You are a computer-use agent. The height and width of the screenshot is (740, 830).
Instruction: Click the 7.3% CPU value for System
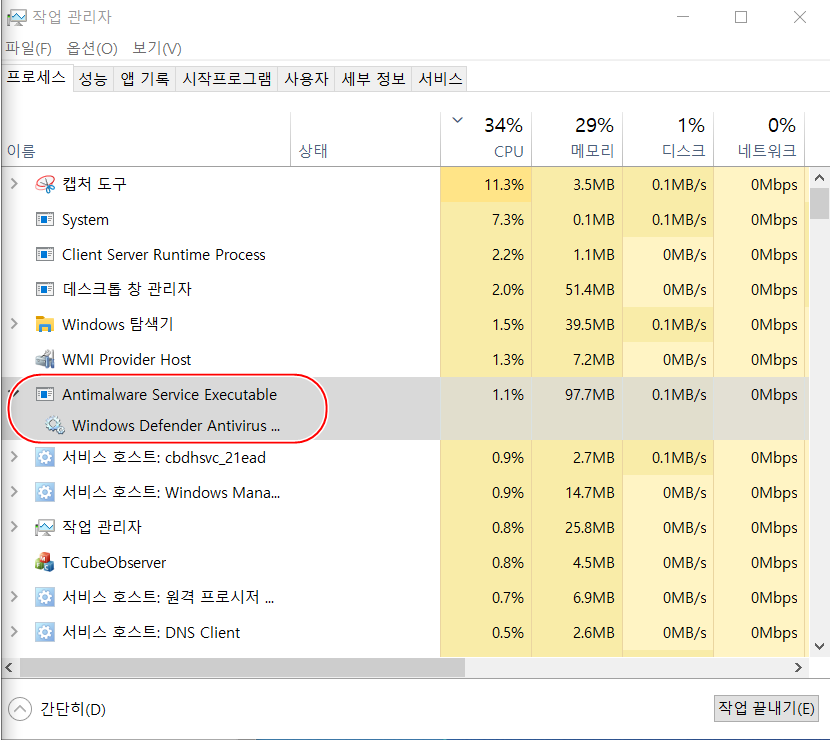click(x=508, y=220)
